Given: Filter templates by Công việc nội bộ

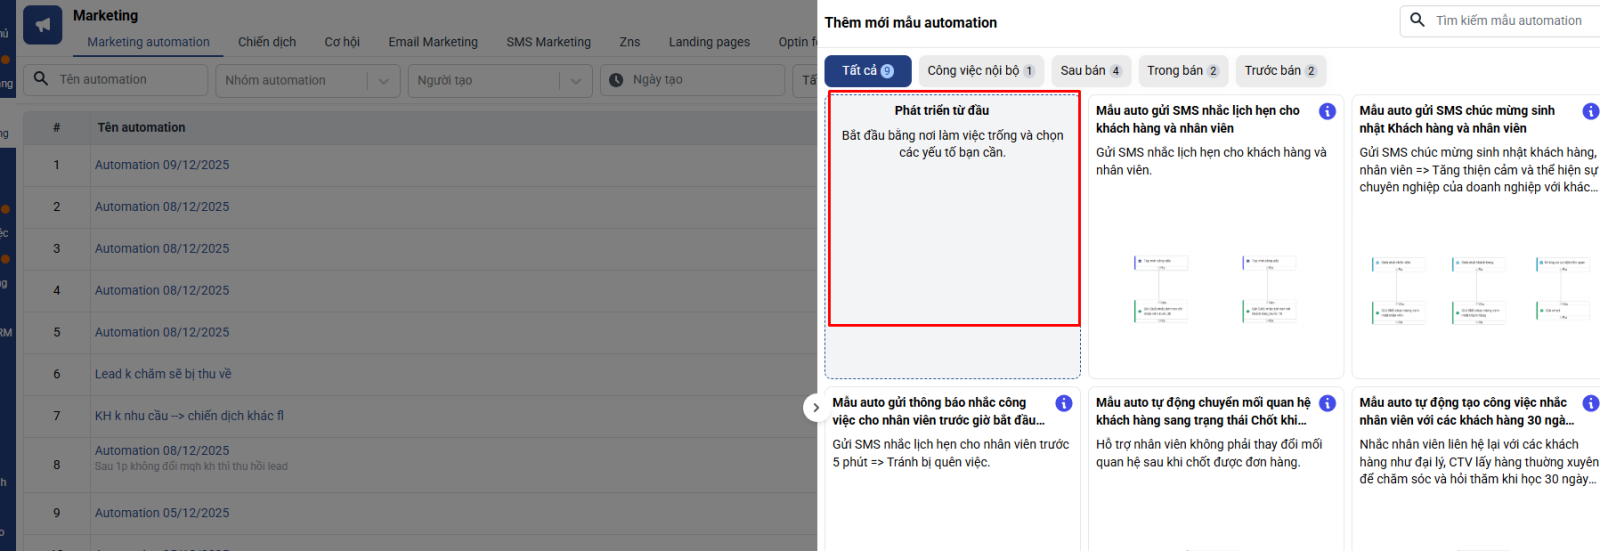Looking at the screenshot, I should pyautogui.click(x=980, y=71).
